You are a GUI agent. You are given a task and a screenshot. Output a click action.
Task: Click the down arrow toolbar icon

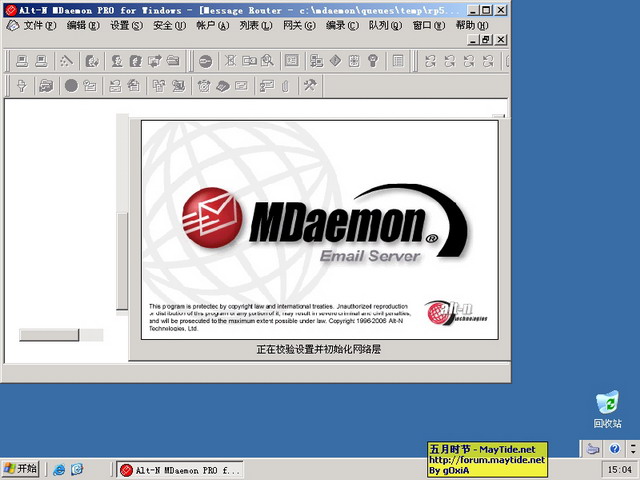[21, 86]
